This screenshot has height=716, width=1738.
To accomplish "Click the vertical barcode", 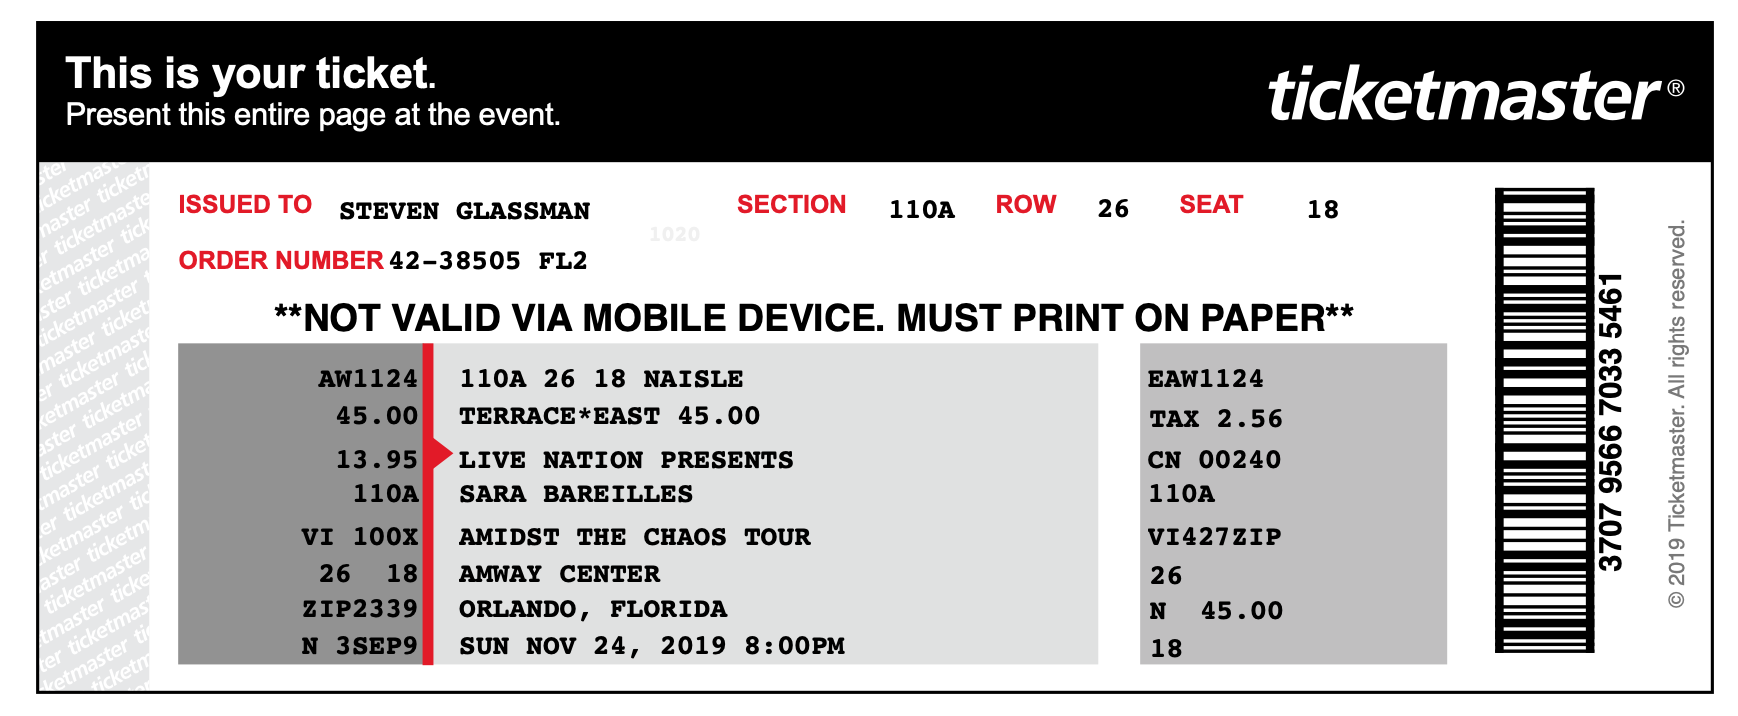I will (x=1544, y=420).
